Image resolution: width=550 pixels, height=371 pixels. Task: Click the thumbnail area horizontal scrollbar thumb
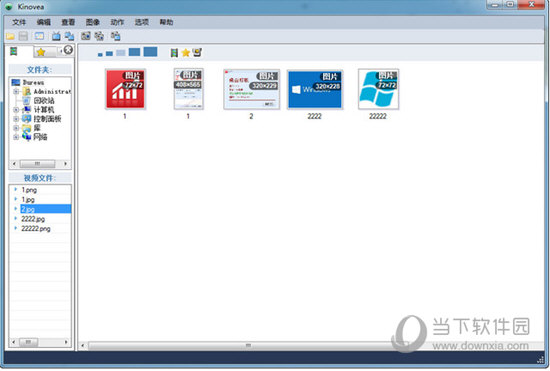tap(248, 346)
